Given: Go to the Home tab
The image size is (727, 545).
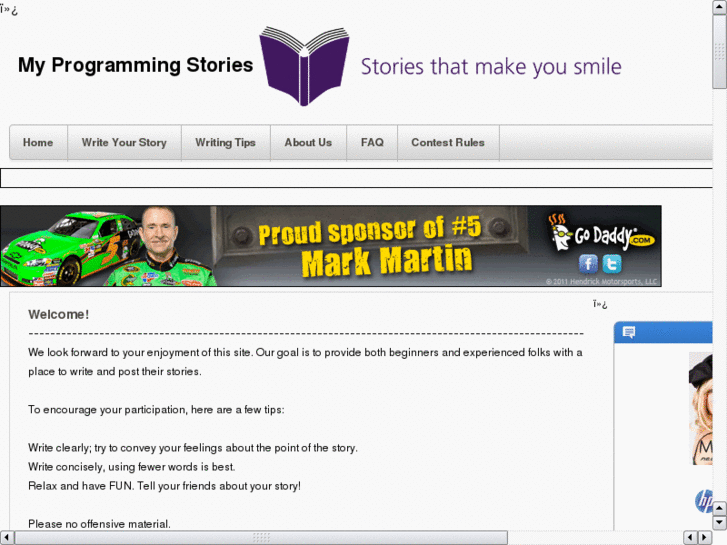Looking at the screenshot, I should coord(38,142).
